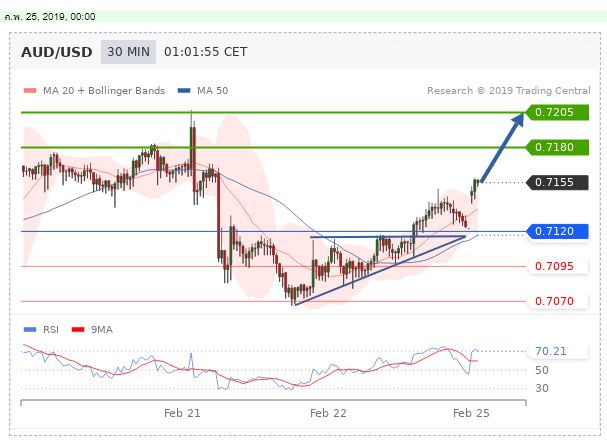Click the RSI legend color swatch
Image resolution: width=607 pixels, height=446 pixels.
pyautogui.click(x=30, y=329)
